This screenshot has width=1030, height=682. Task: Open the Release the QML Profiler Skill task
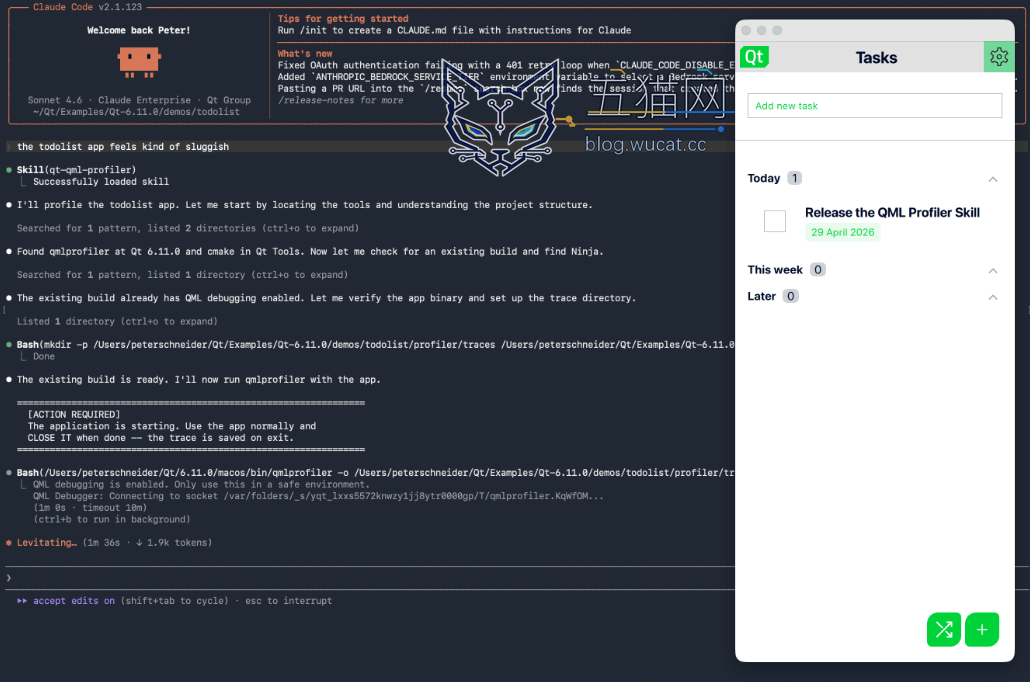point(892,212)
